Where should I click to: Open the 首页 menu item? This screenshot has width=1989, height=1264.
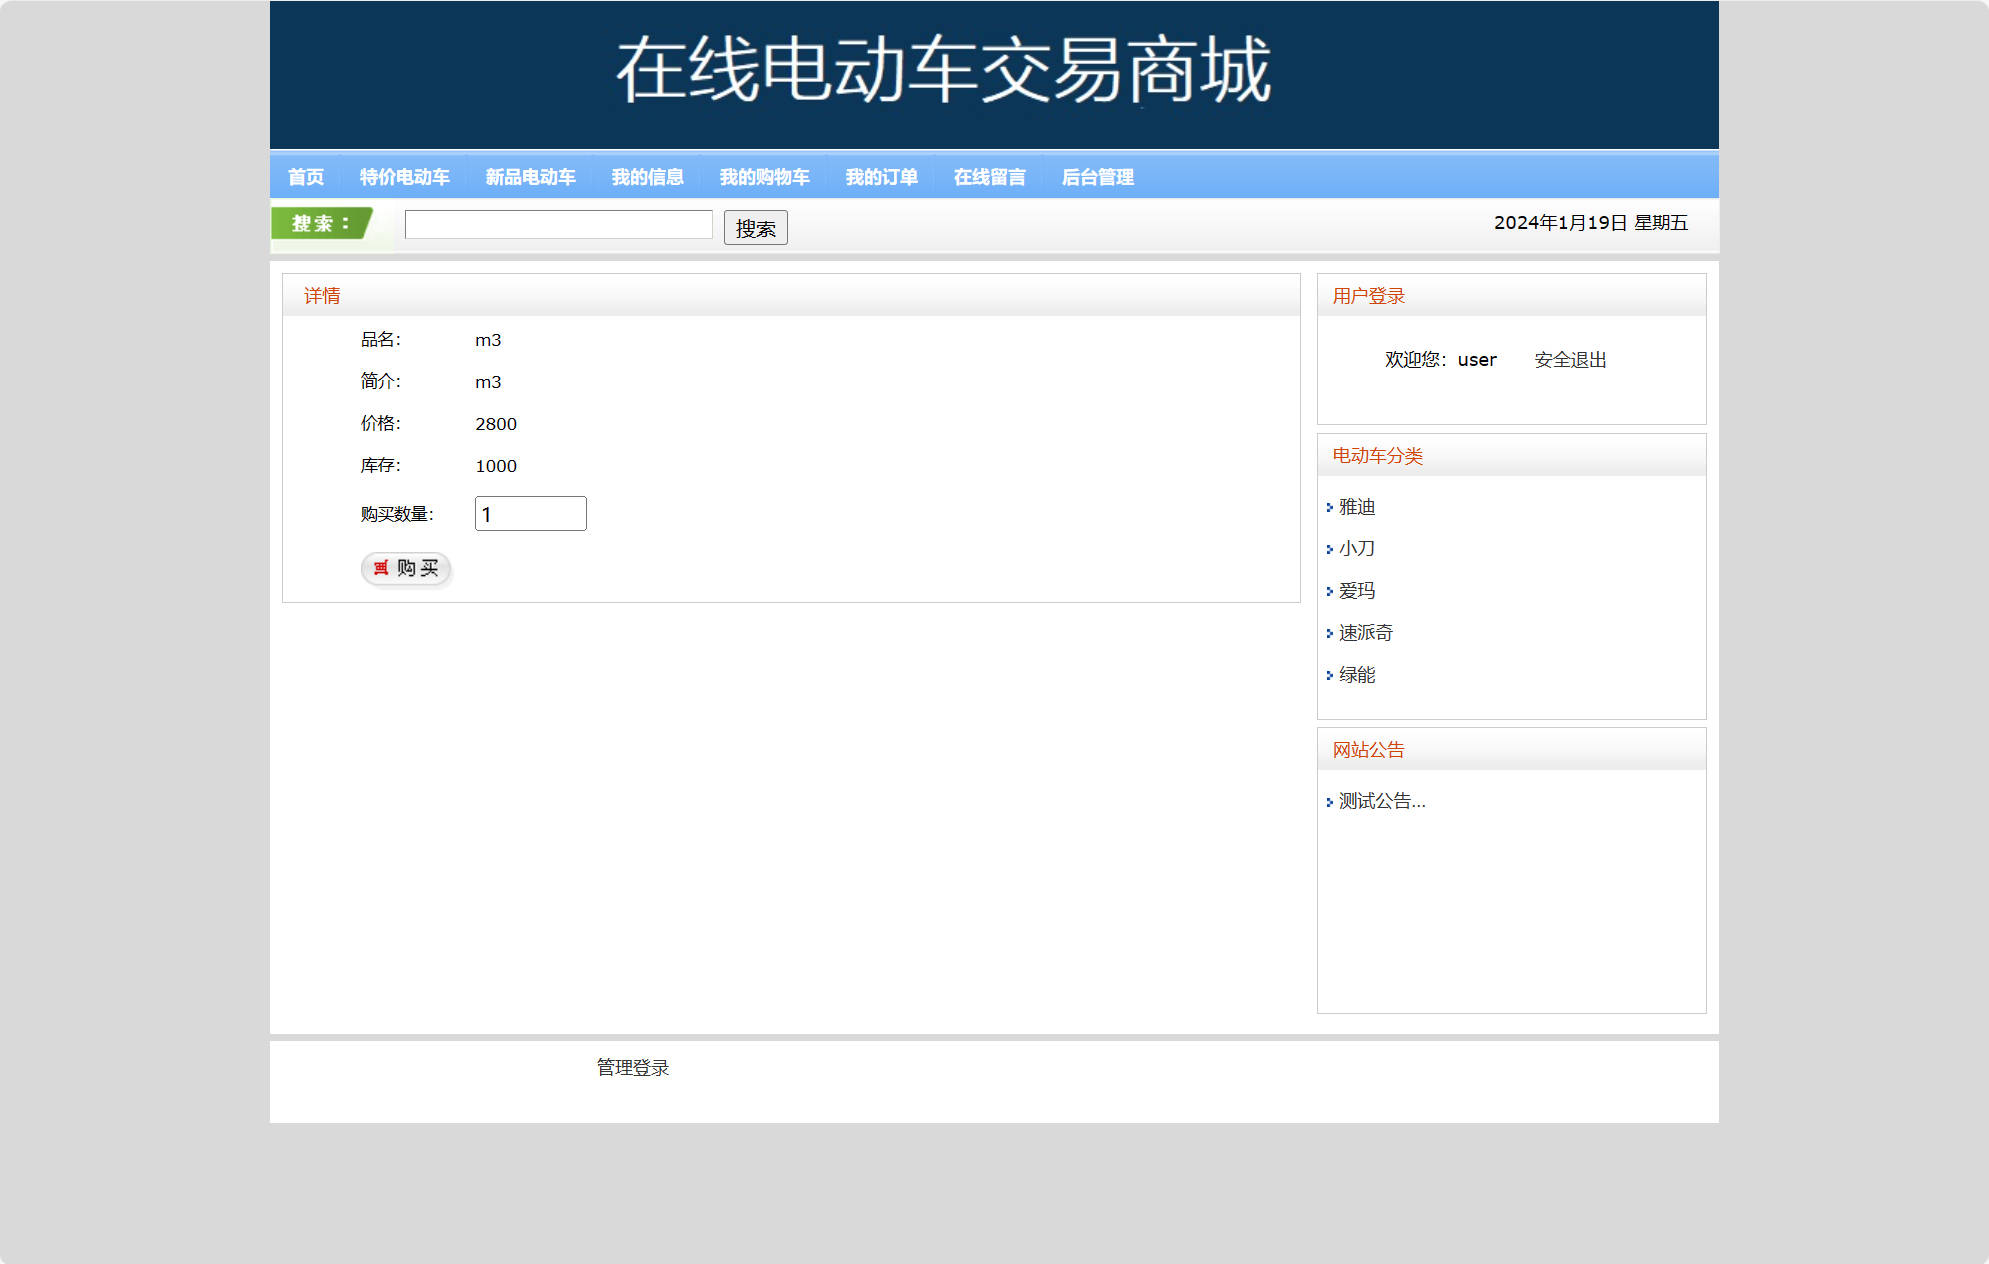306,177
